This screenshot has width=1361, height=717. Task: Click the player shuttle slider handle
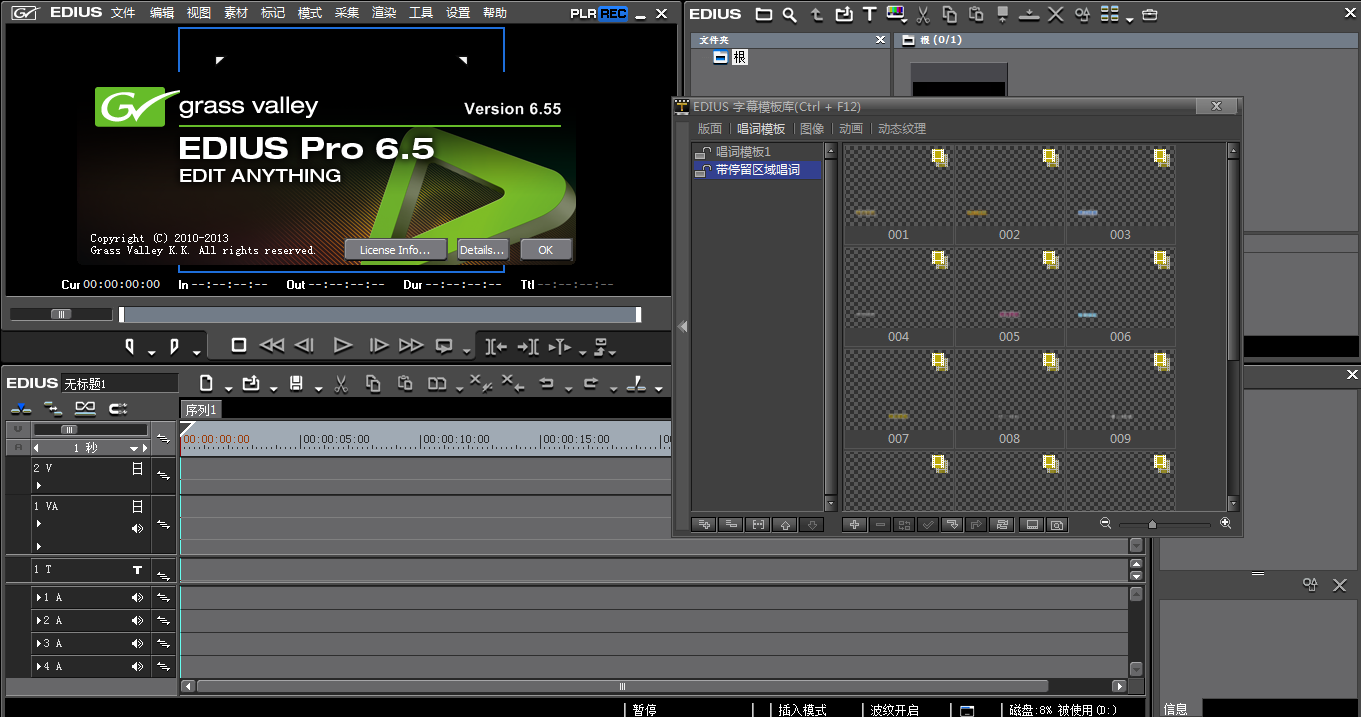pos(62,314)
